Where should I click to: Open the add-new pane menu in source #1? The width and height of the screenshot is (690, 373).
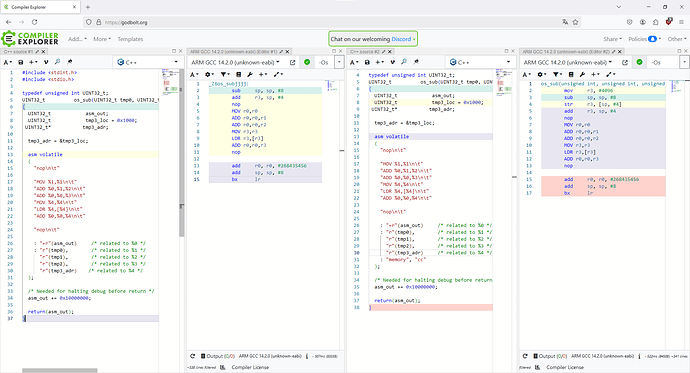[x=33, y=62]
